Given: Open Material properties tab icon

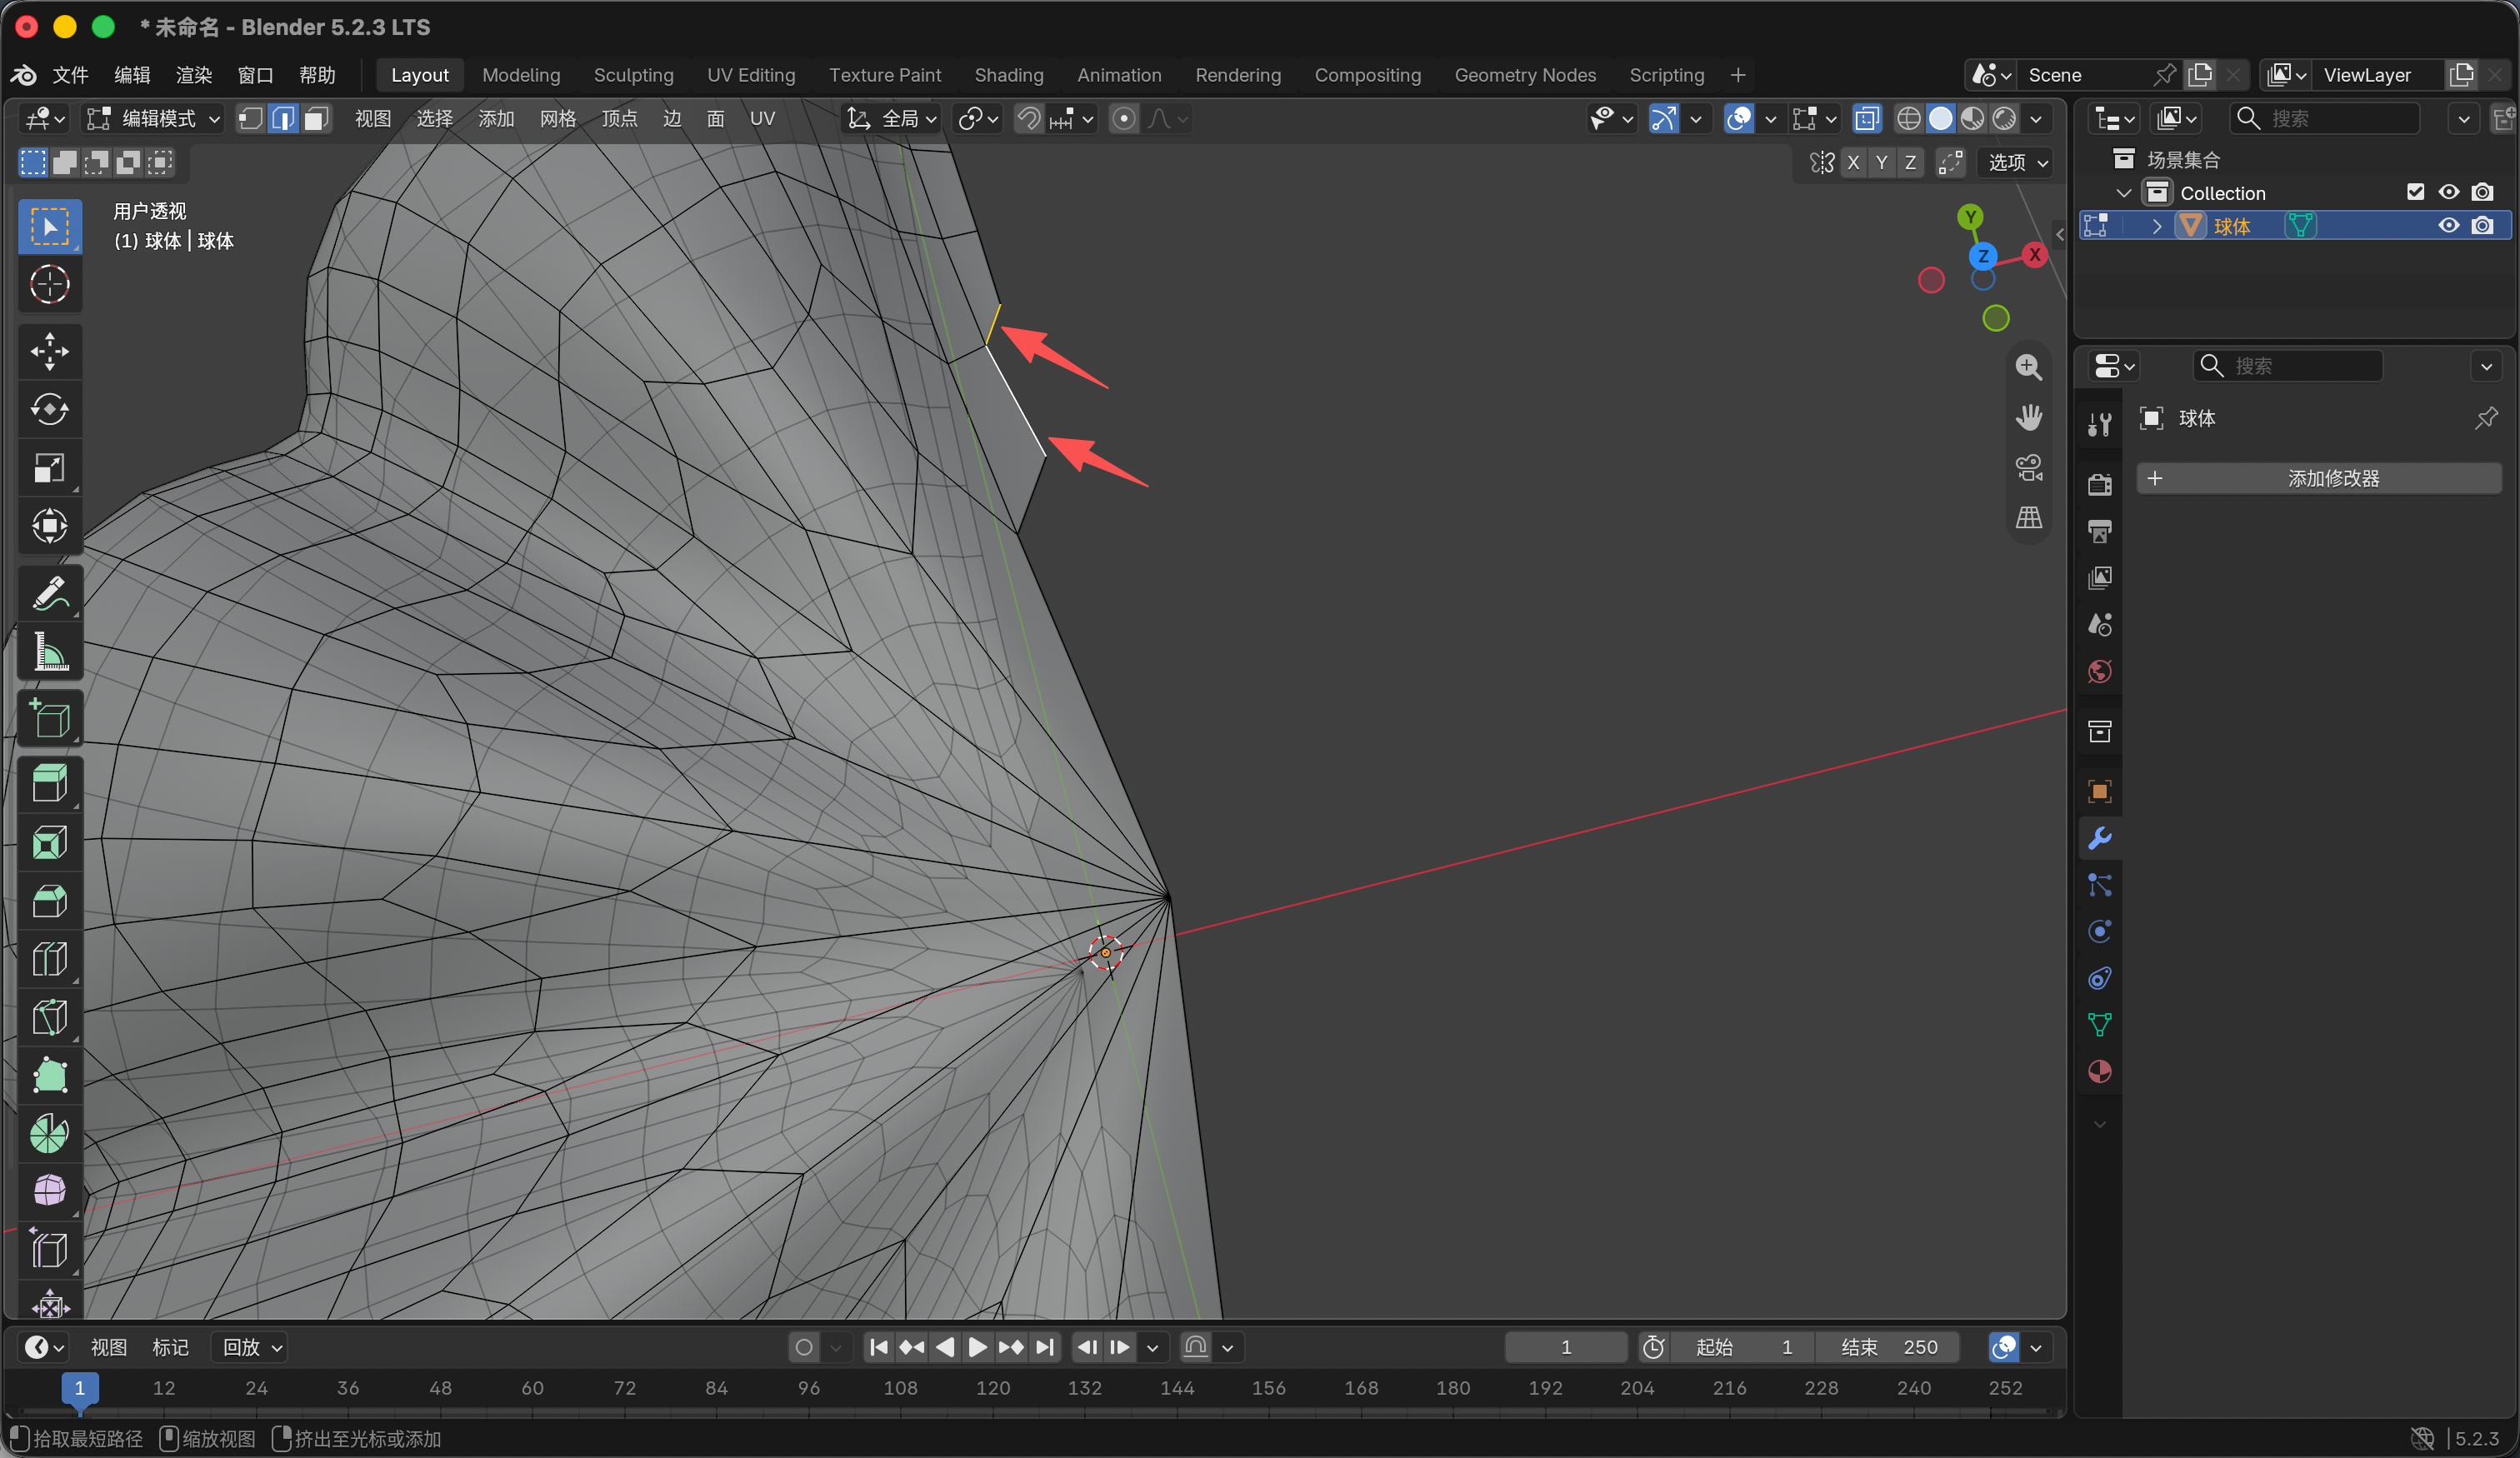Looking at the screenshot, I should click(2099, 1071).
